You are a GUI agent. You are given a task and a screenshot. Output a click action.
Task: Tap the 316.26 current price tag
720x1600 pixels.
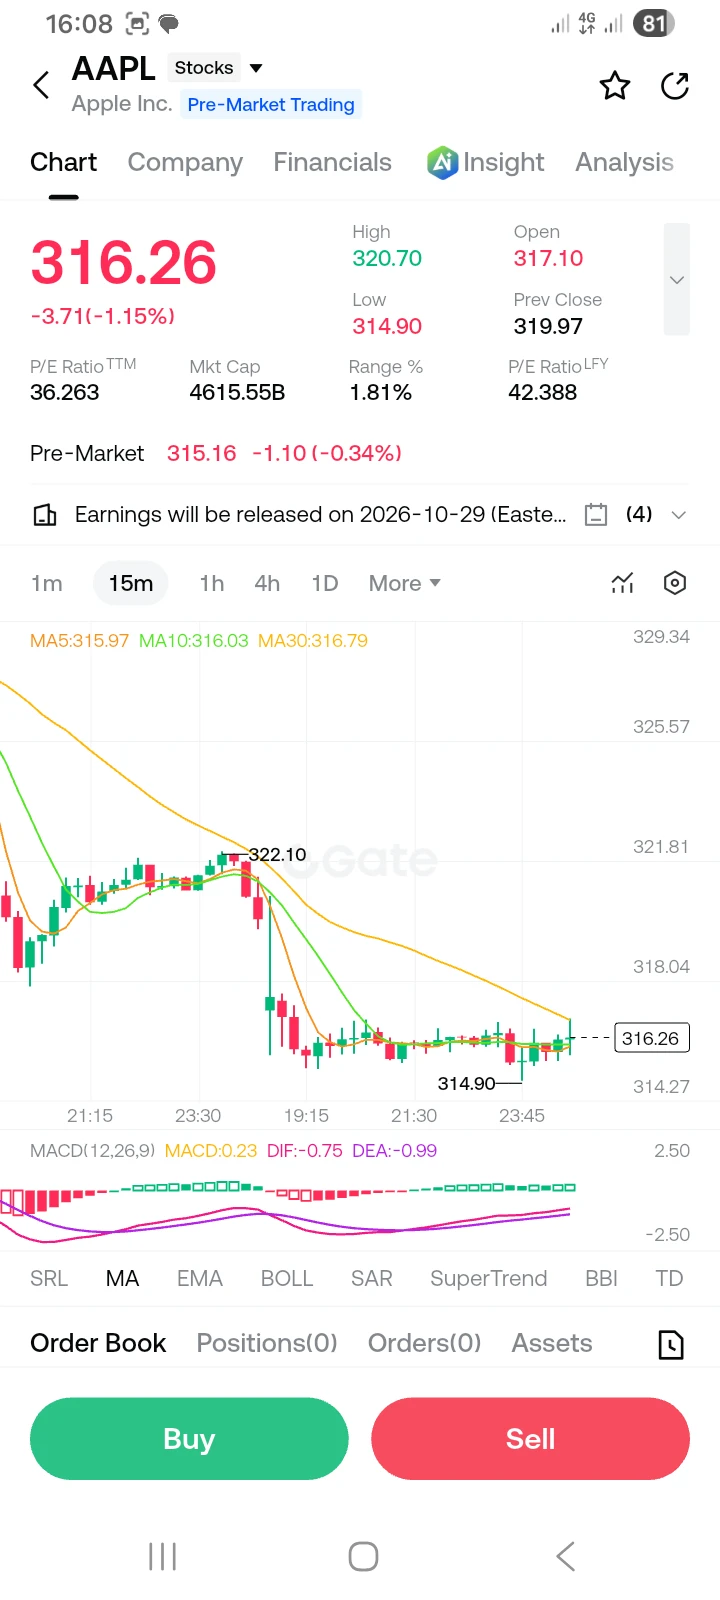coord(651,1038)
